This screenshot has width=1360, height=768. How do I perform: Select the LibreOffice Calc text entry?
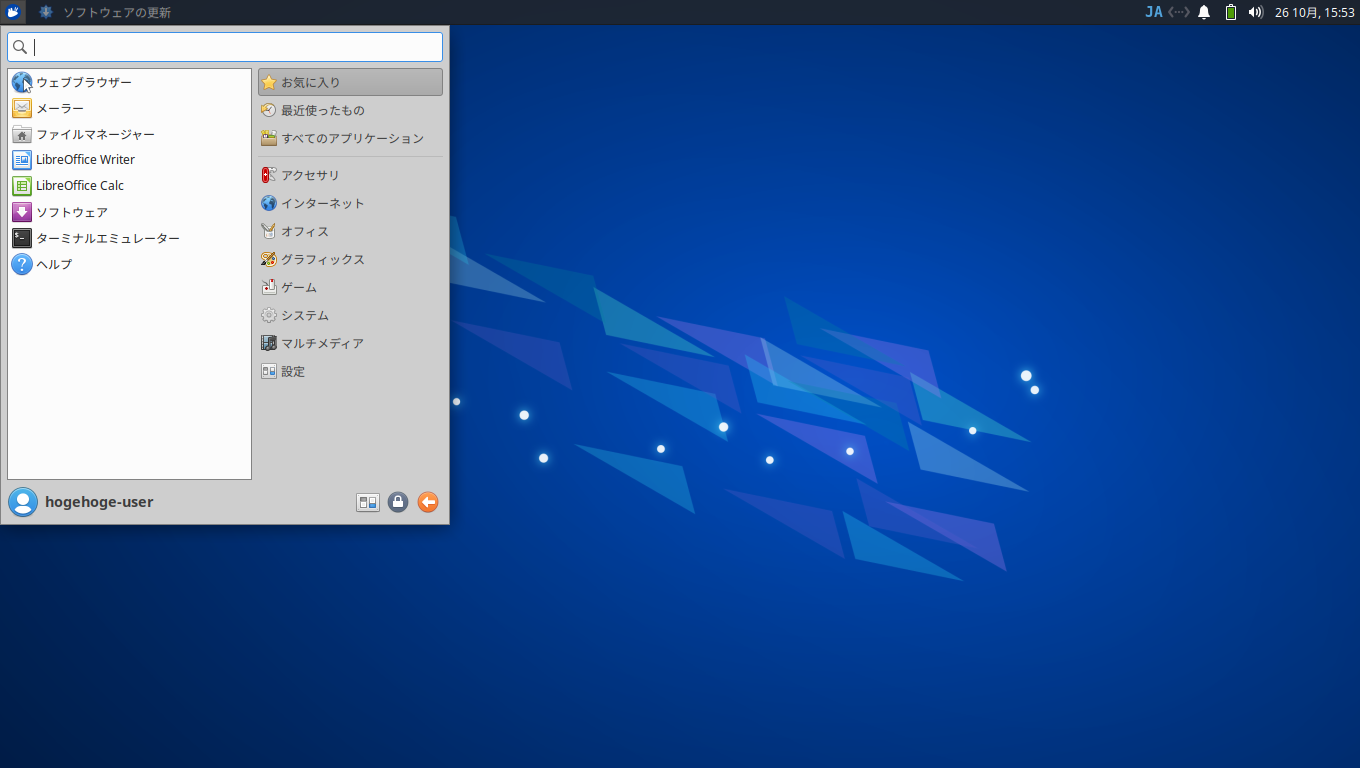click(80, 186)
